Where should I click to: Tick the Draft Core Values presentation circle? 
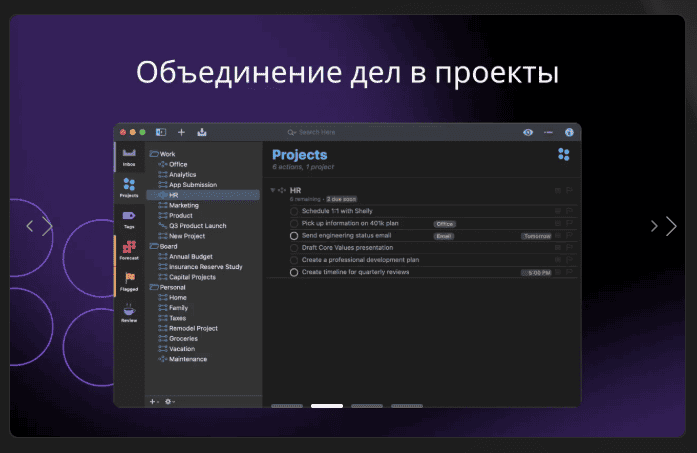[x=294, y=248]
